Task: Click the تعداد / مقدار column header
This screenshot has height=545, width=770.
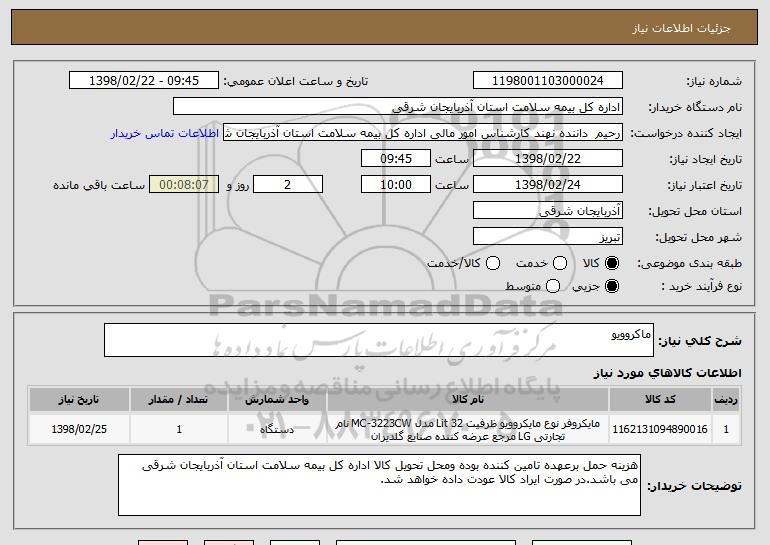Action: (179, 400)
